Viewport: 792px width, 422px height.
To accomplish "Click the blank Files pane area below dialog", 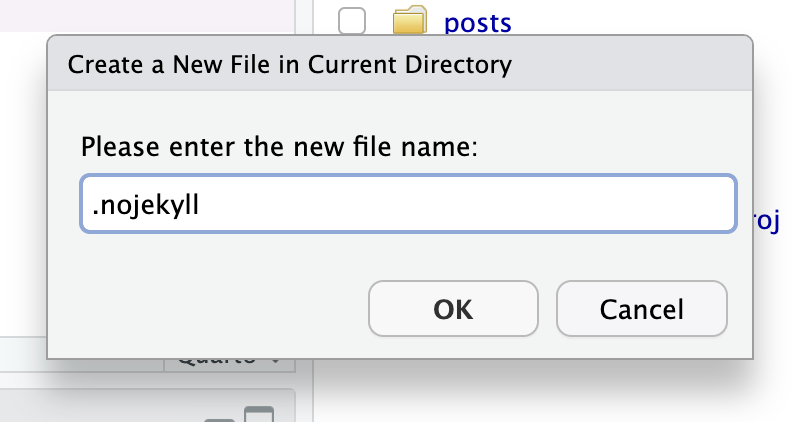I will pyautogui.click(x=551, y=394).
